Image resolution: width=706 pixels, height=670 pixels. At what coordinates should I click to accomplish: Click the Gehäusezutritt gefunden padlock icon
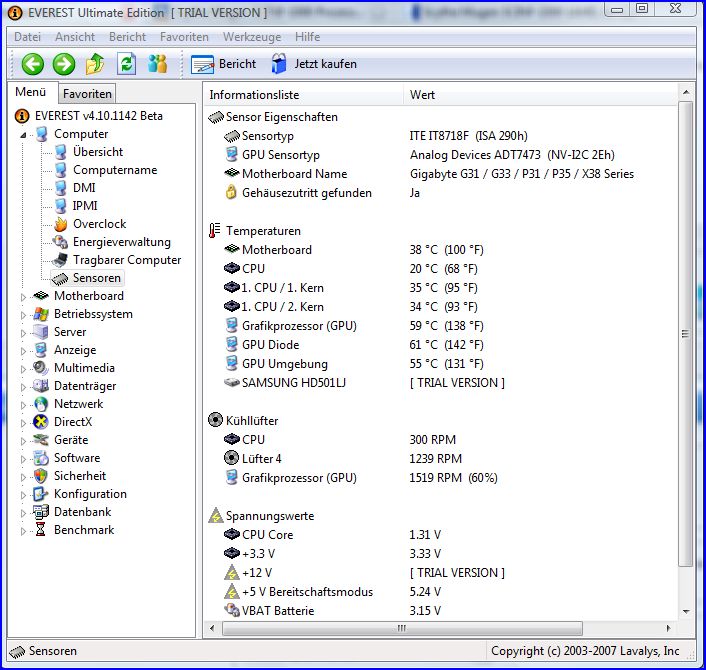click(231, 193)
